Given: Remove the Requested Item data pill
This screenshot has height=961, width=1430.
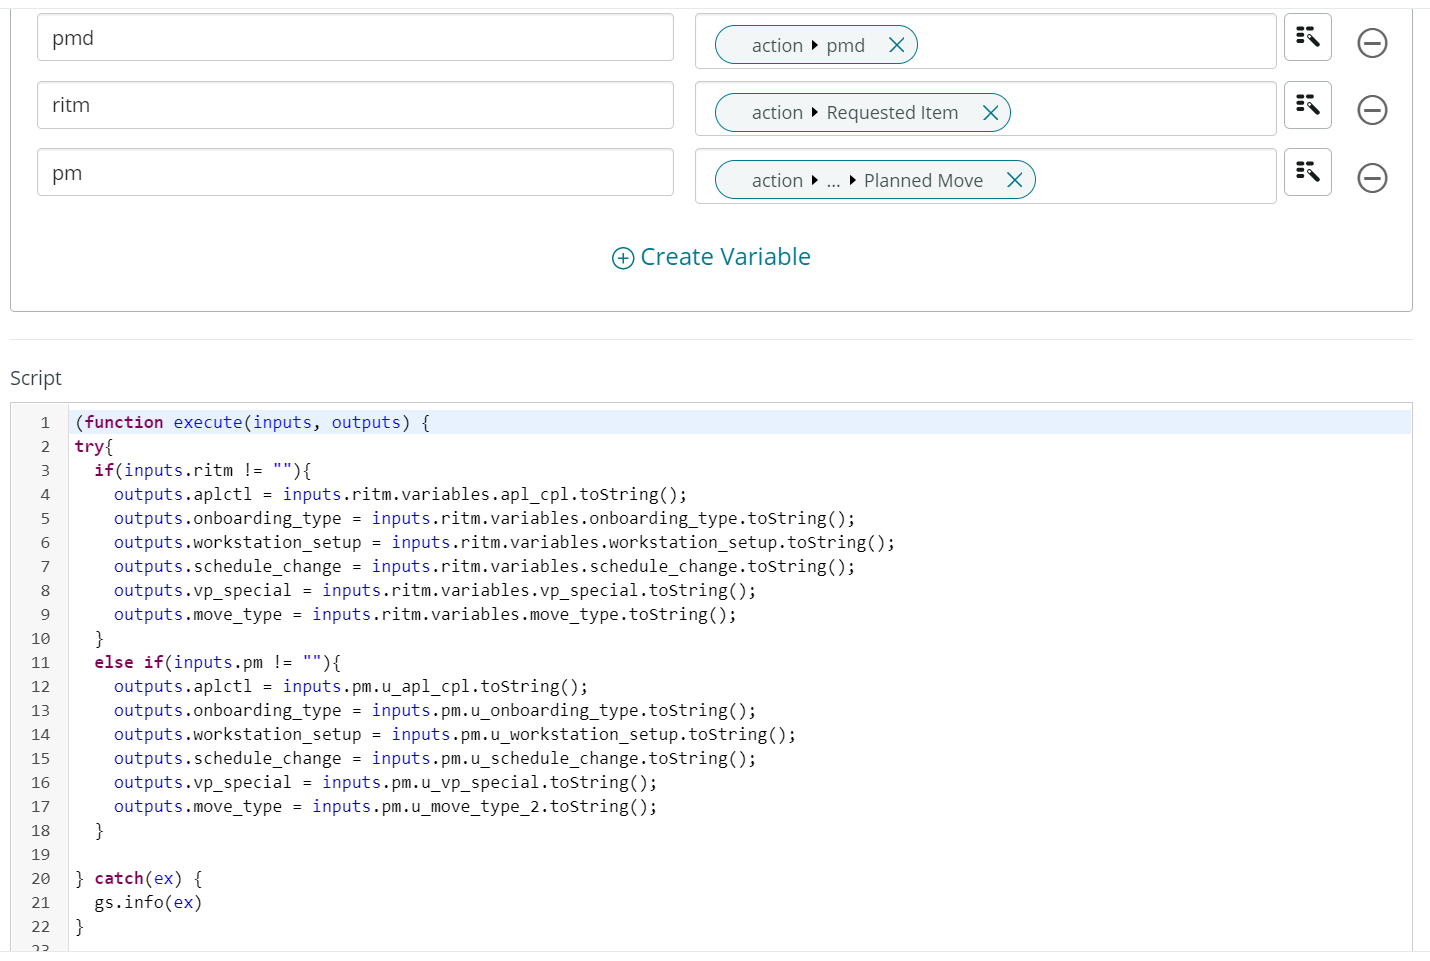Looking at the screenshot, I should [x=990, y=113].
